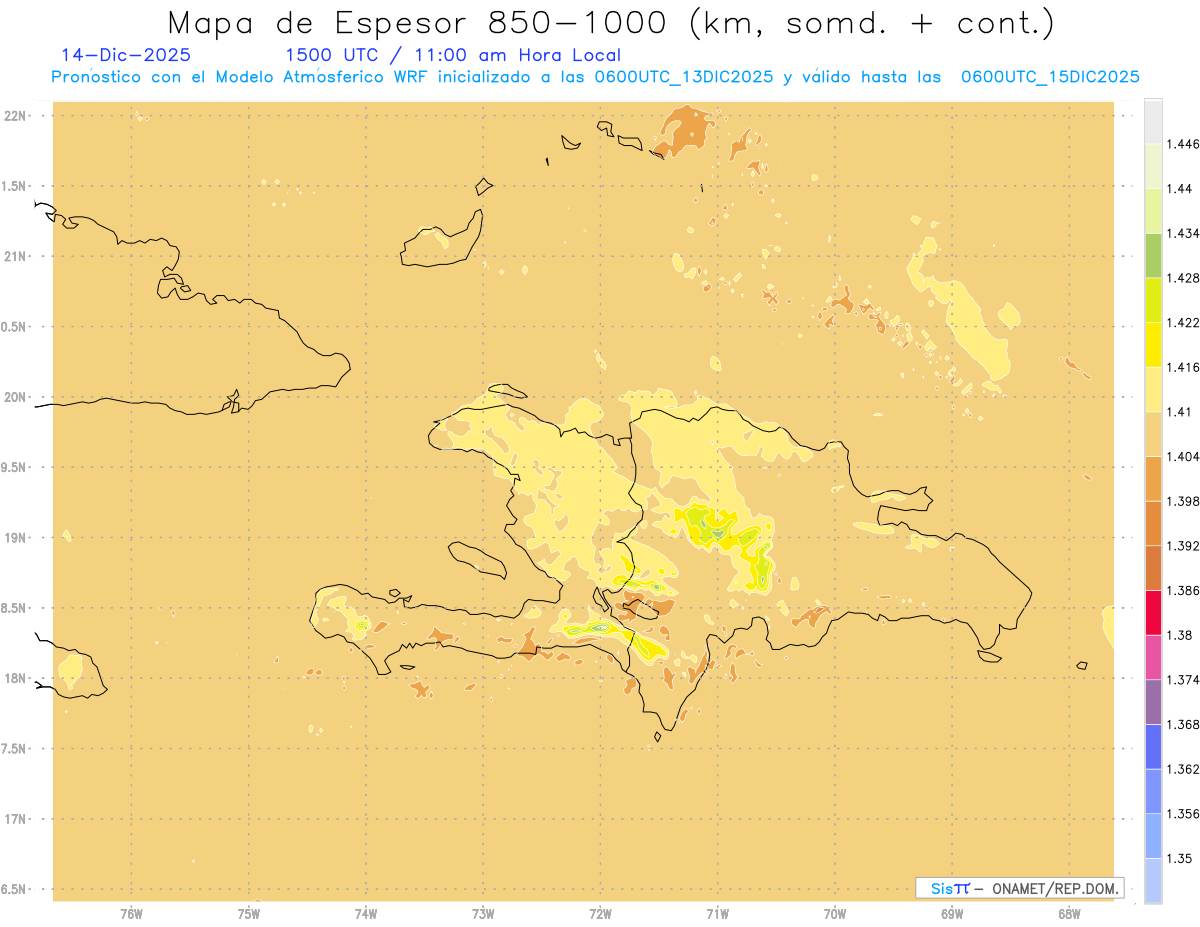Click the "1.356" color bar value

pyautogui.click(x=1183, y=814)
